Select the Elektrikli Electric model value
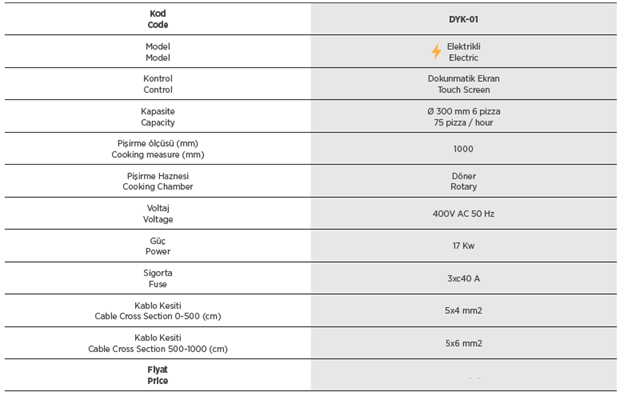Image resolution: width=620 pixels, height=396 pixels. point(463,52)
